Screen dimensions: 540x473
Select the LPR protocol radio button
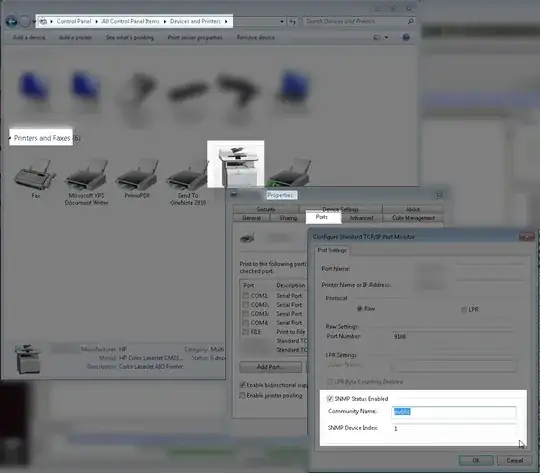tap(464, 309)
